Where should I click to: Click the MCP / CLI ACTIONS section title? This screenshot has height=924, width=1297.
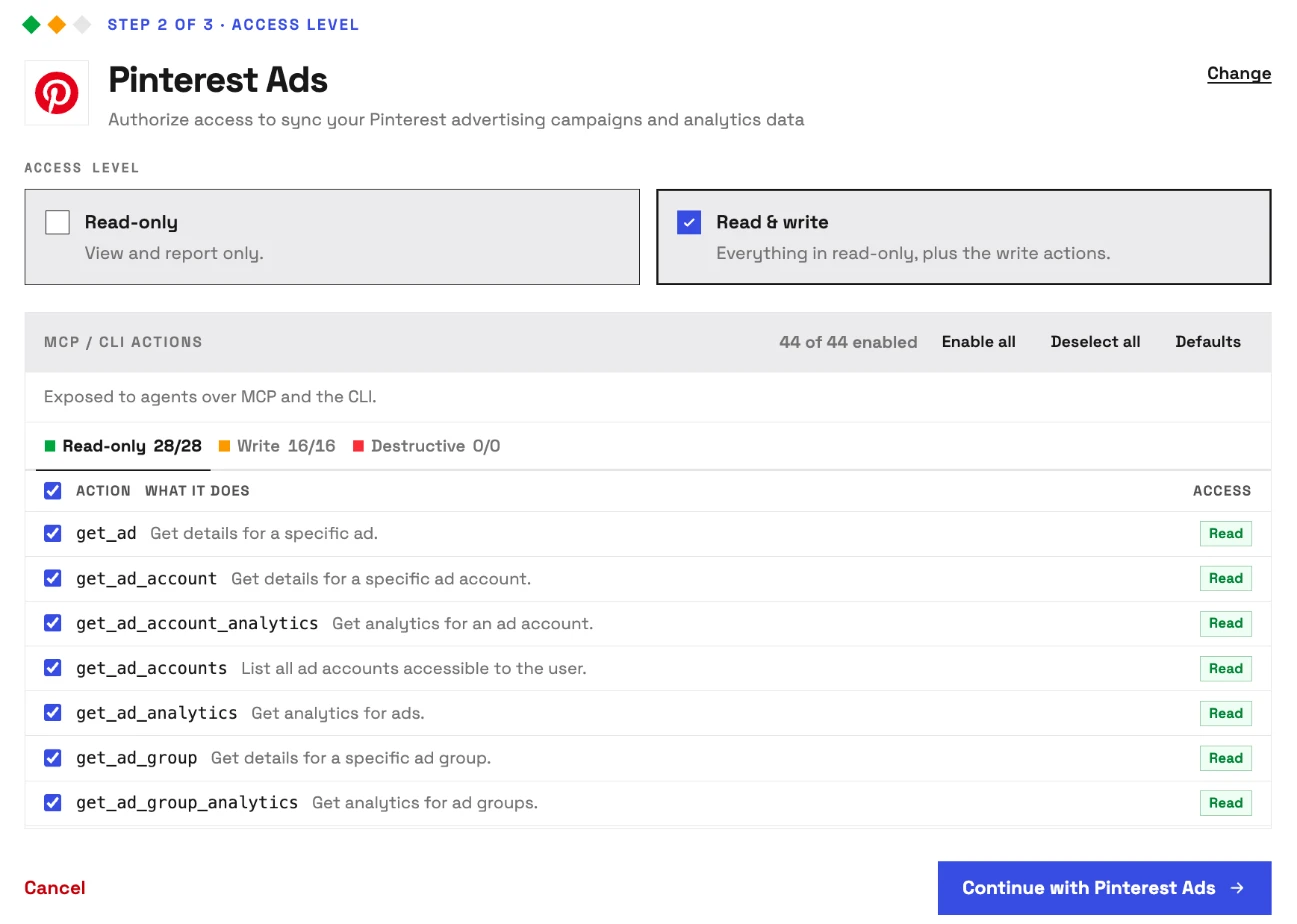[123, 342]
